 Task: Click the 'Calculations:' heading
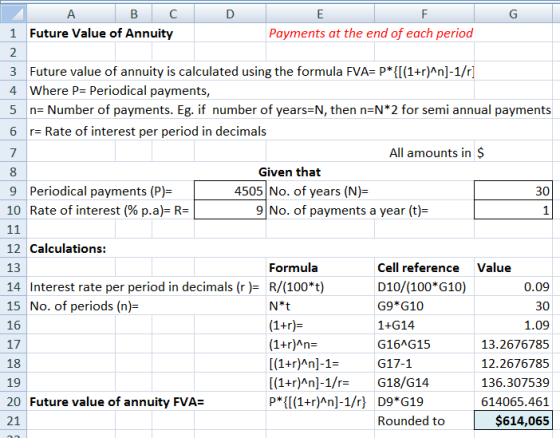click(68, 248)
